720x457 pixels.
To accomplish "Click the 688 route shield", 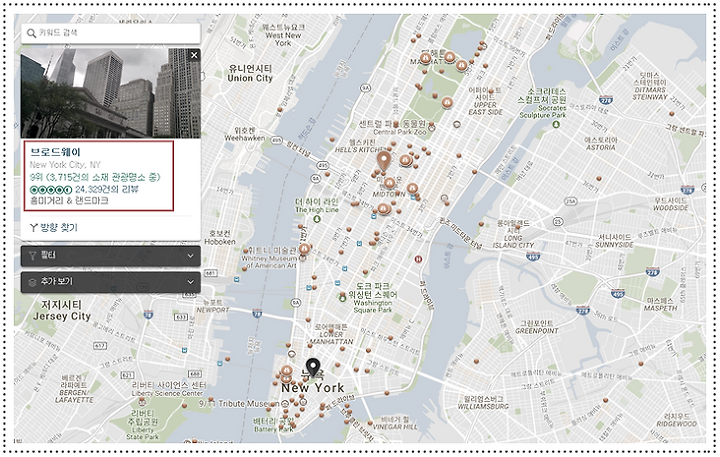I will click(x=195, y=374).
